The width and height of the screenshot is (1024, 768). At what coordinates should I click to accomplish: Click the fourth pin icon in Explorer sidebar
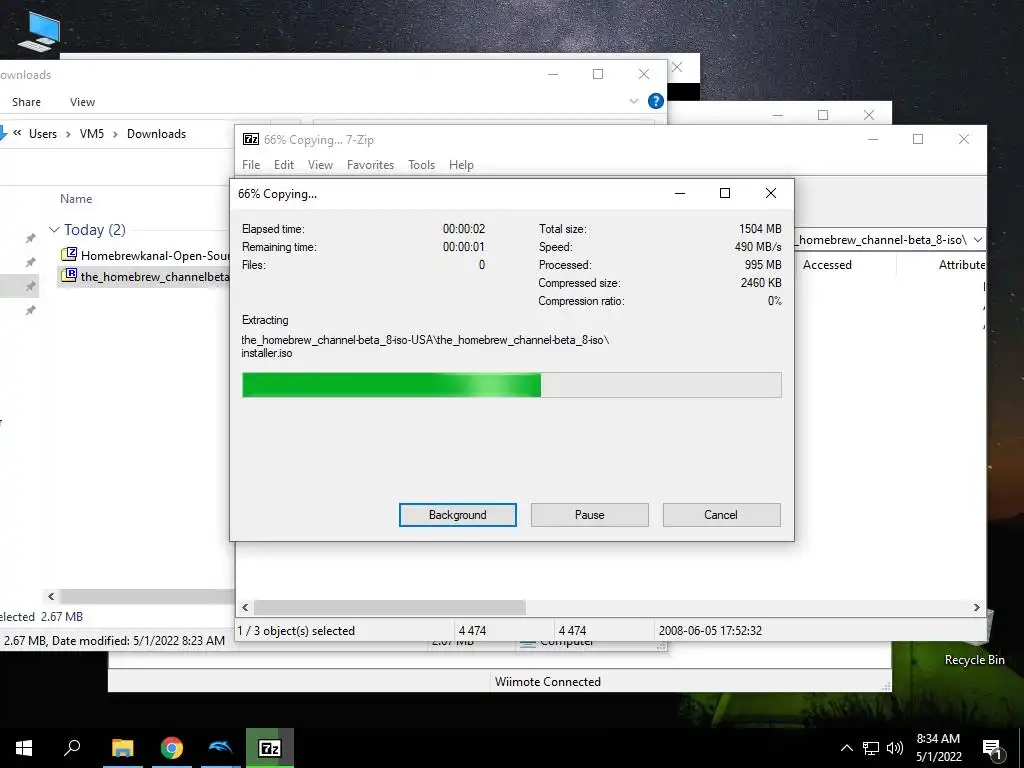tap(30, 311)
